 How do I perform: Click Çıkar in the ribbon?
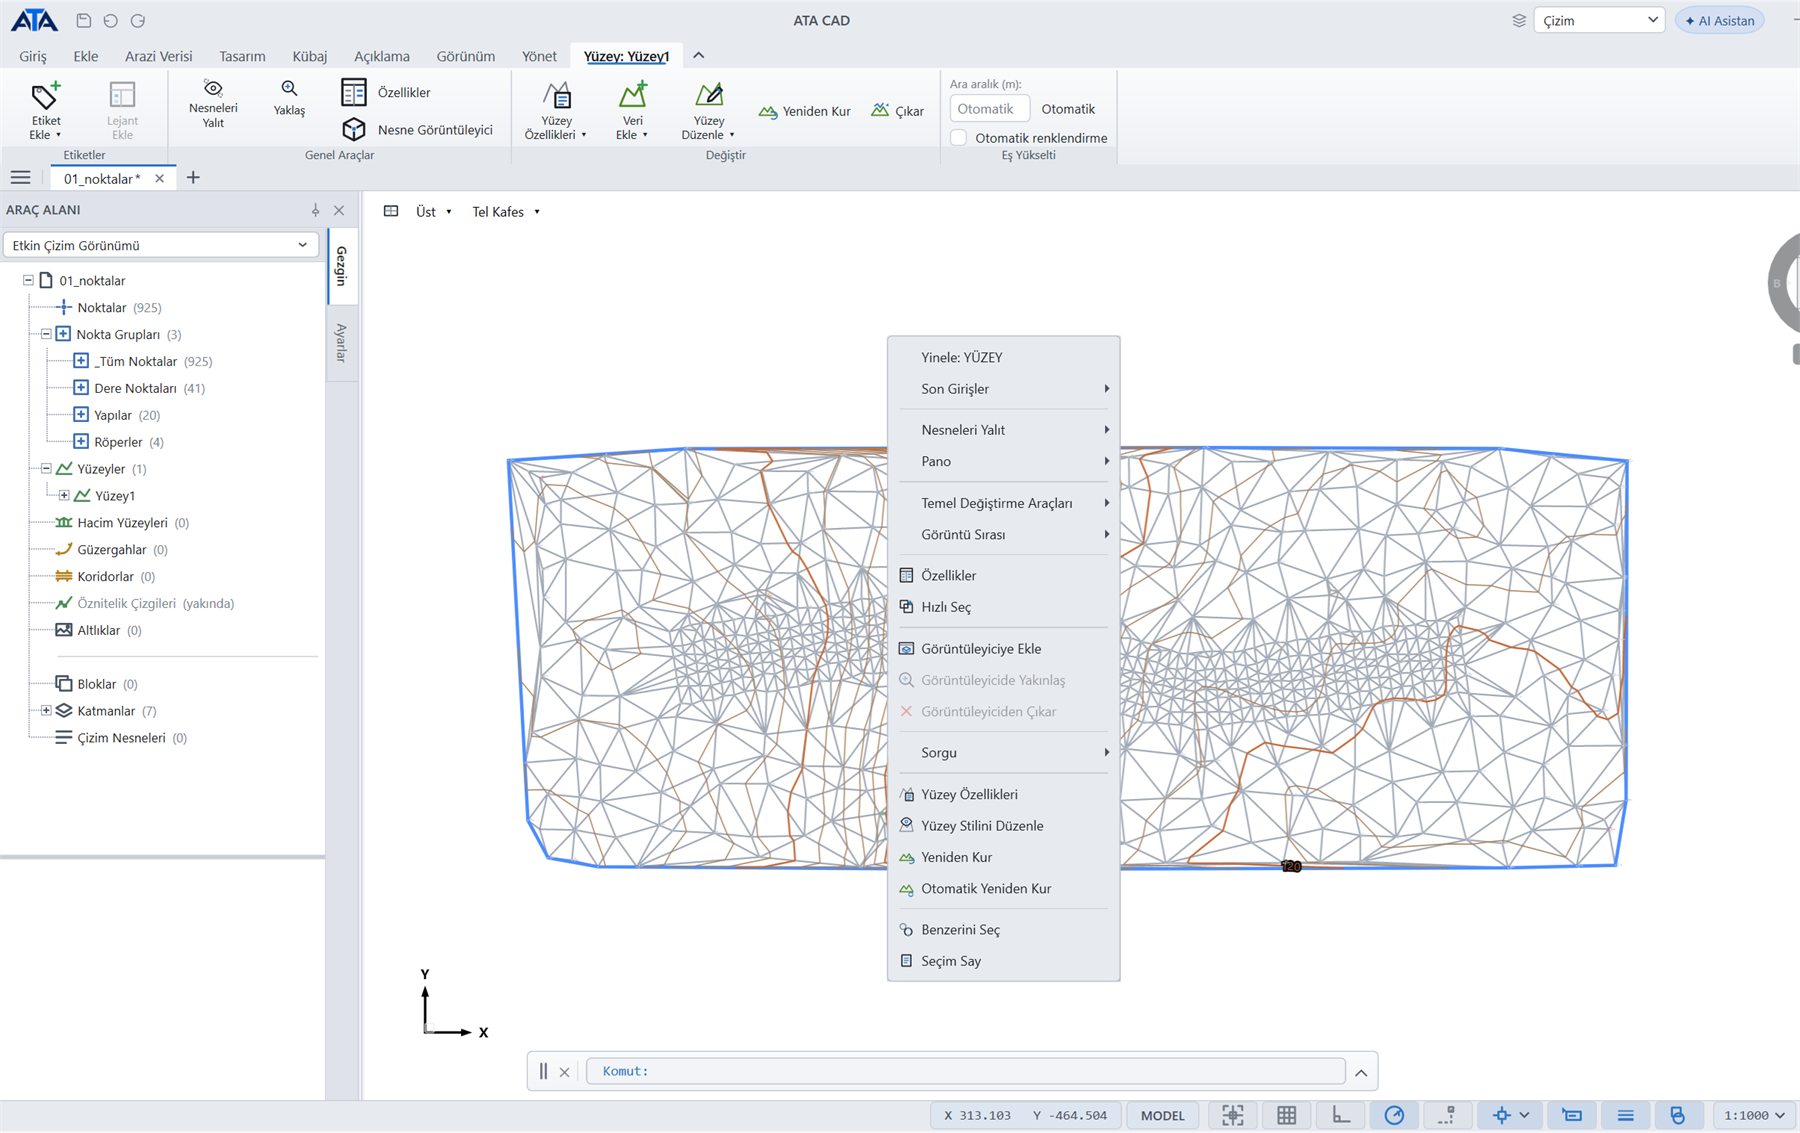[897, 111]
